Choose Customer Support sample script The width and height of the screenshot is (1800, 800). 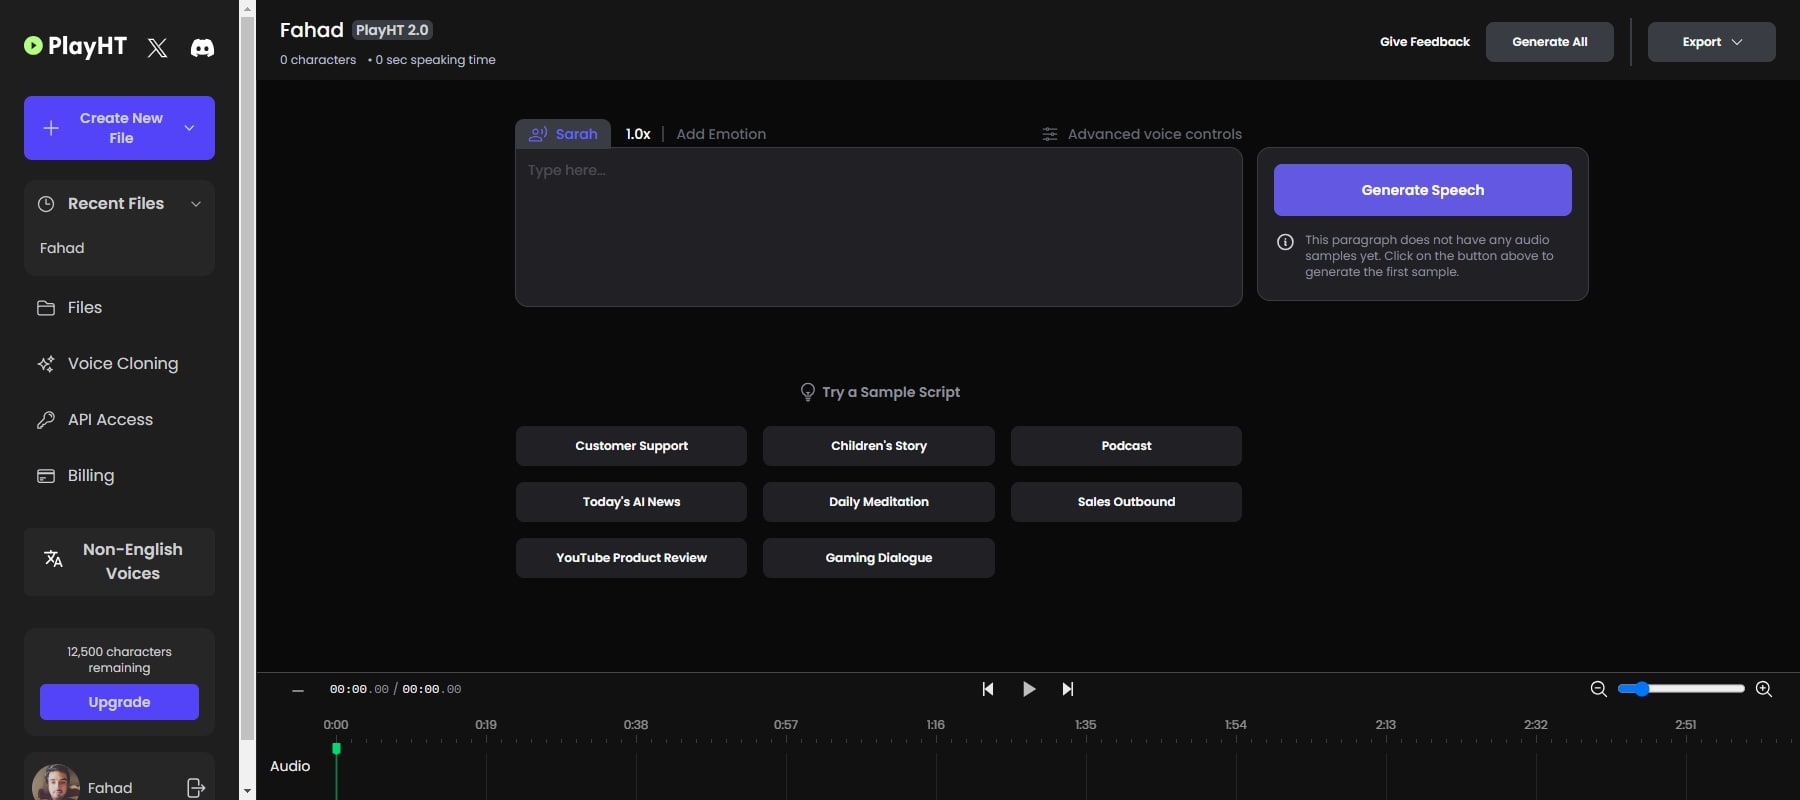[x=631, y=446]
